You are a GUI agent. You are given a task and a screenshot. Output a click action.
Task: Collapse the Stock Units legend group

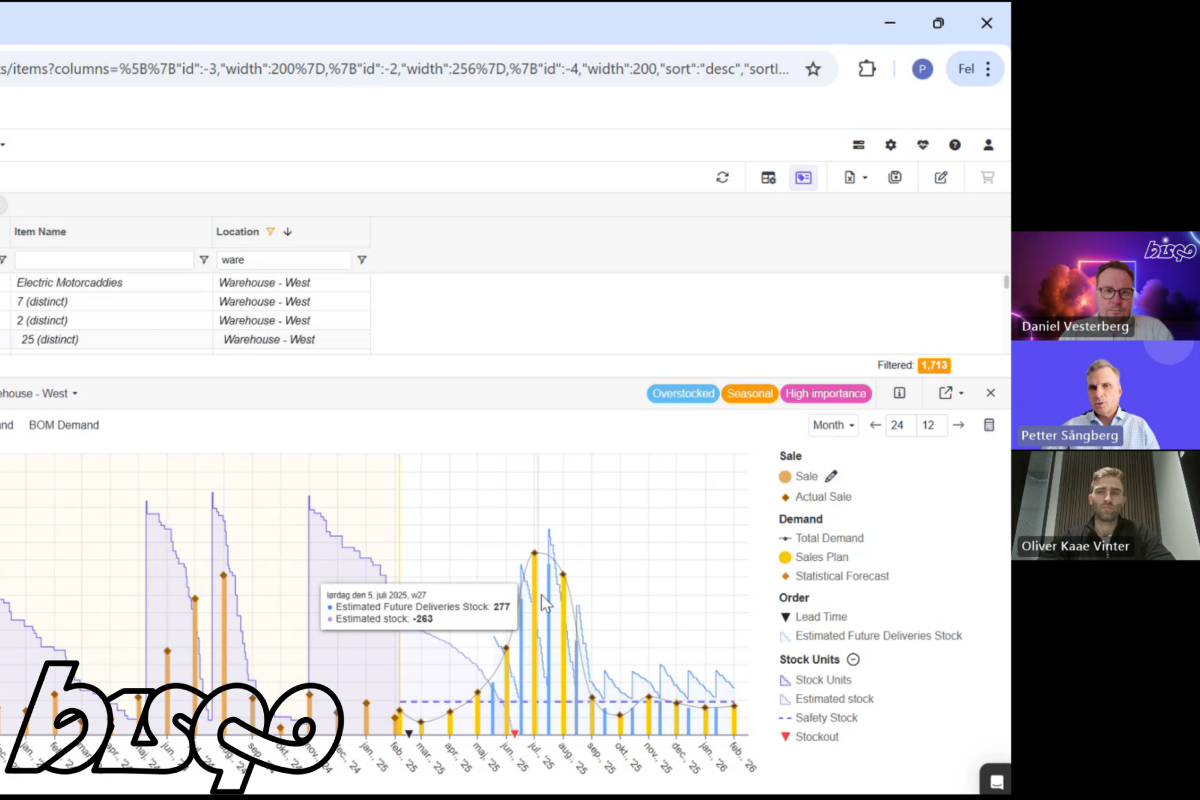click(x=853, y=660)
